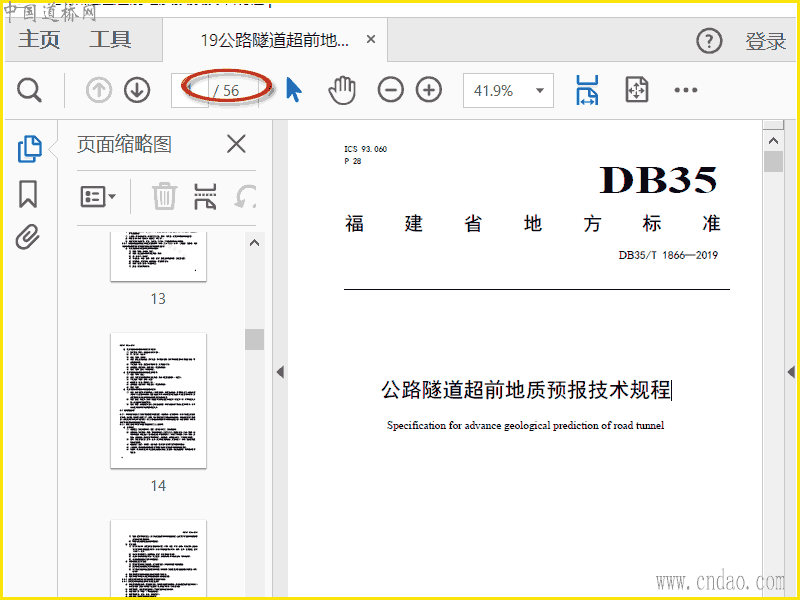Image resolution: width=800 pixels, height=600 pixels.
Task: Click the DB35/T 1866—2019 standard number
Action: click(668, 255)
